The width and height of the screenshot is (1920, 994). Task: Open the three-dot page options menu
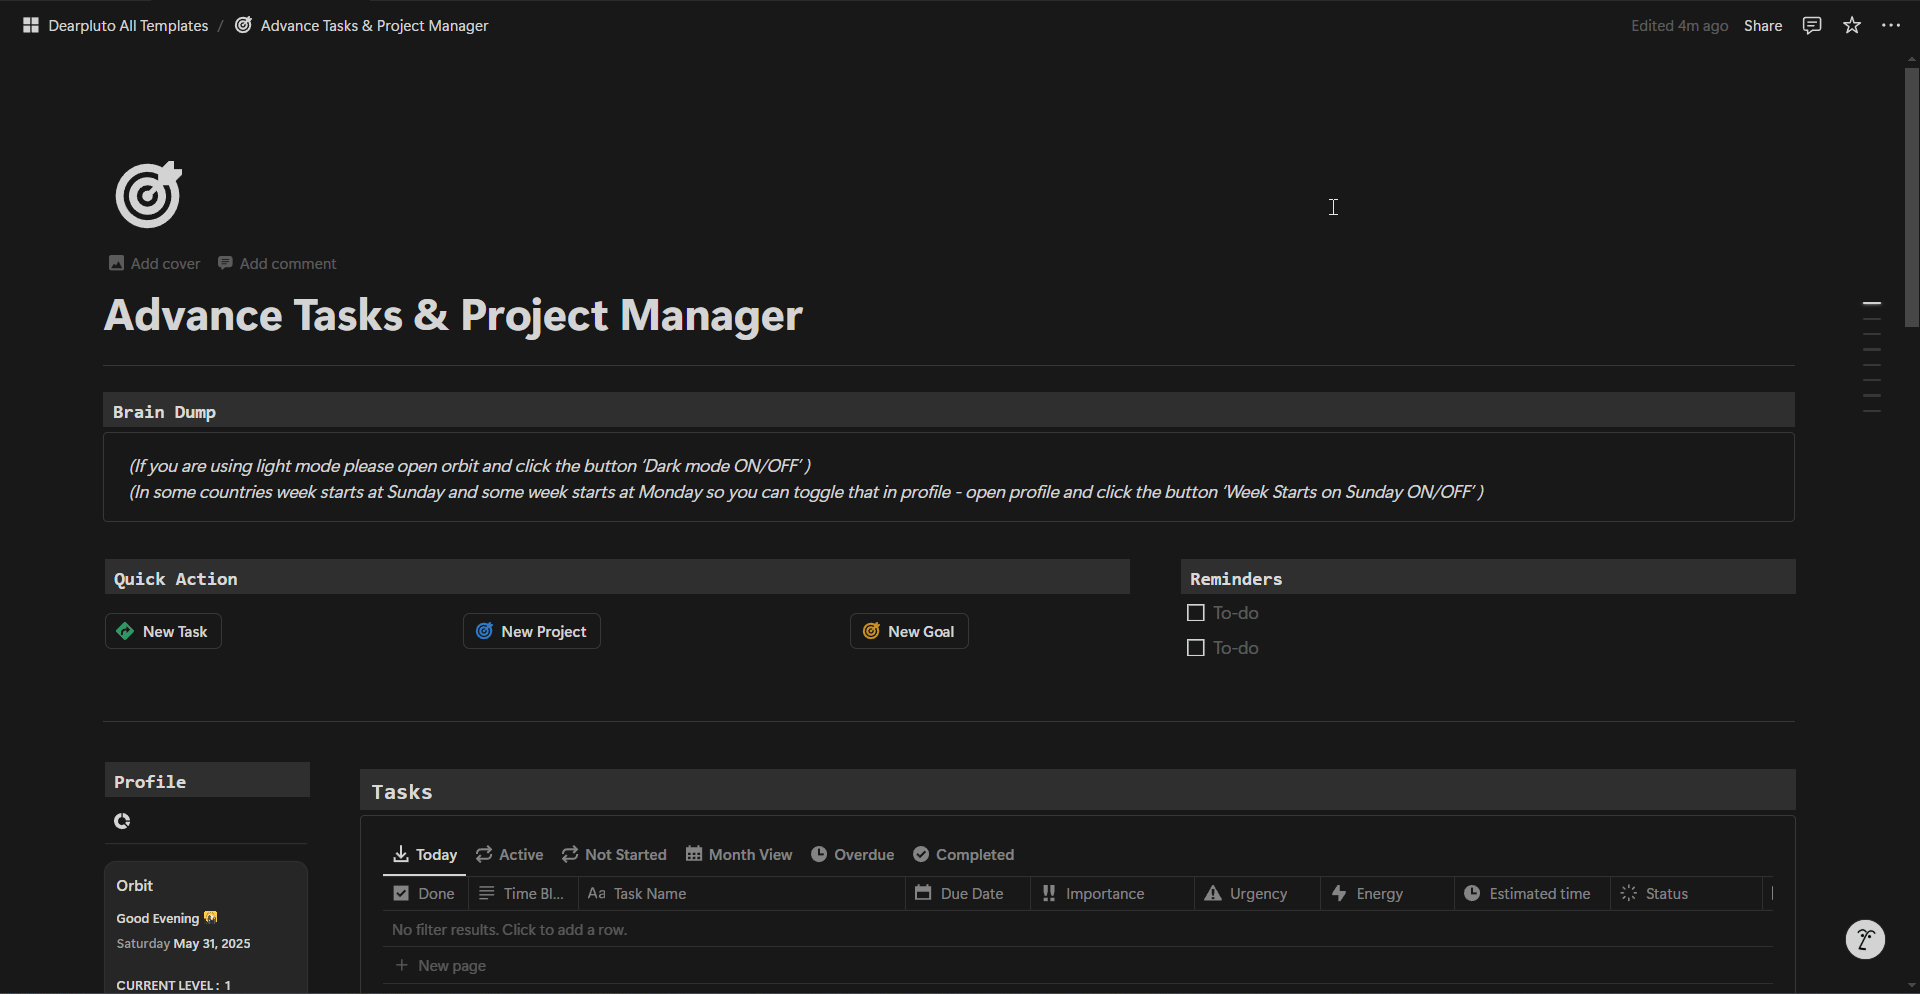point(1890,26)
